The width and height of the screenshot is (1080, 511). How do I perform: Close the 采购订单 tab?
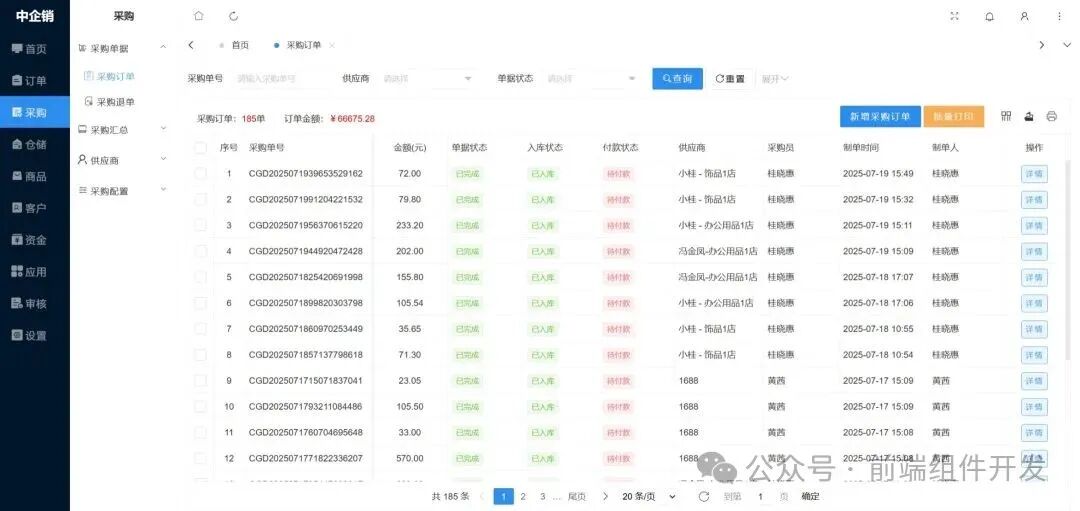click(332, 45)
